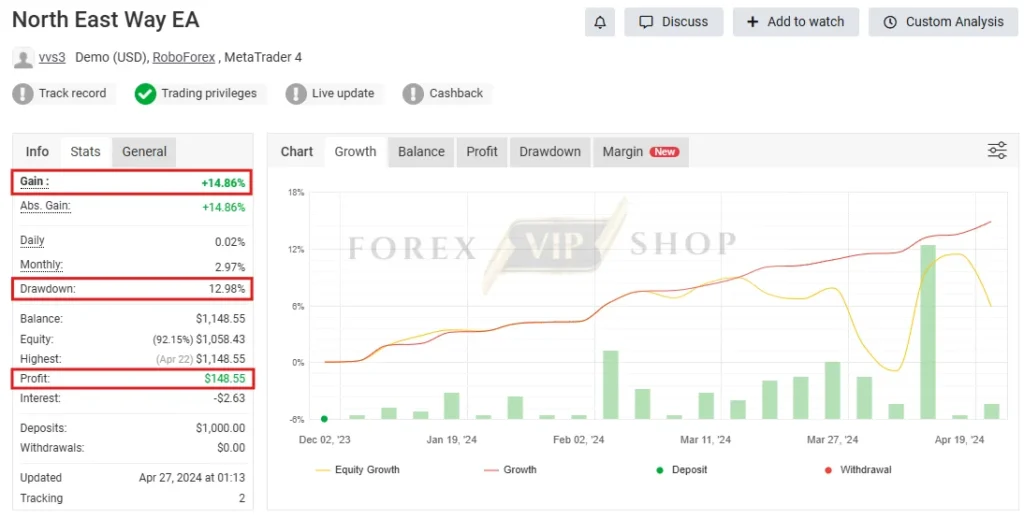1024x519 pixels.
Task: Click the Abs. Gain label
Action: [45, 206]
